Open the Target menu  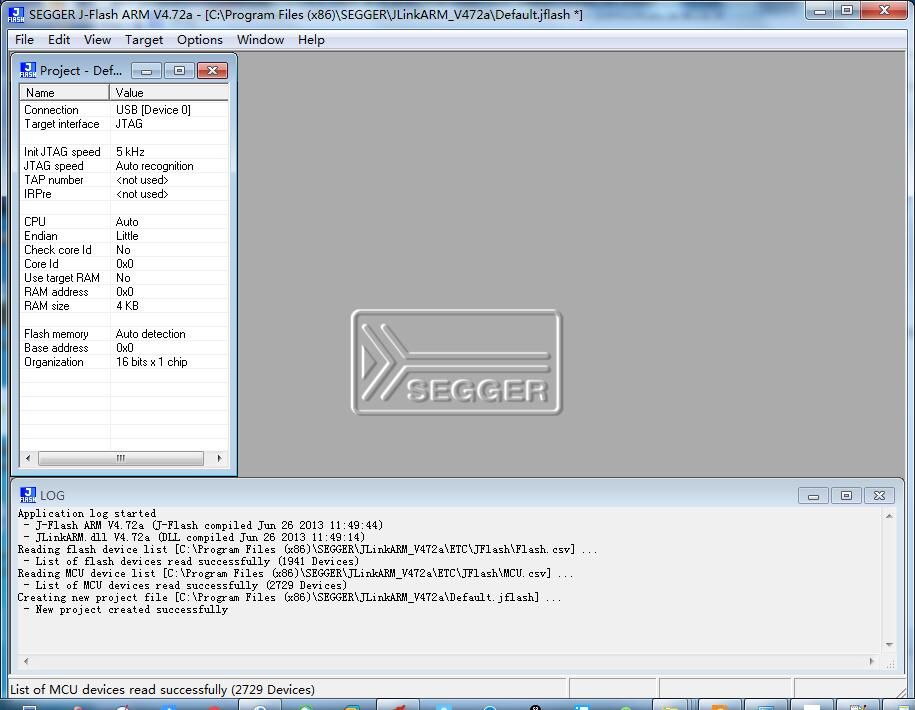pyautogui.click(x=144, y=40)
